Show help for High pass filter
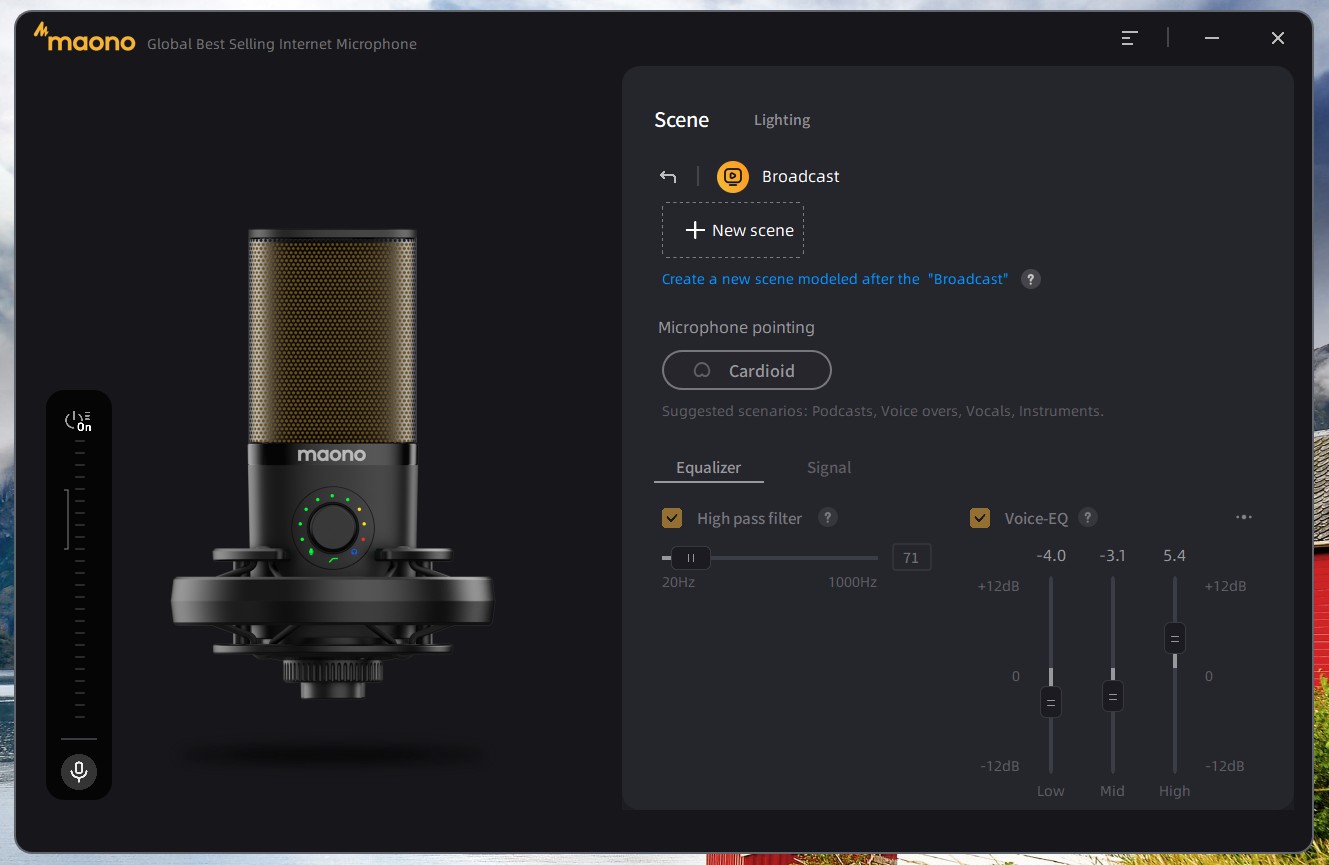The height and width of the screenshot is (865, 1329). 827,517
